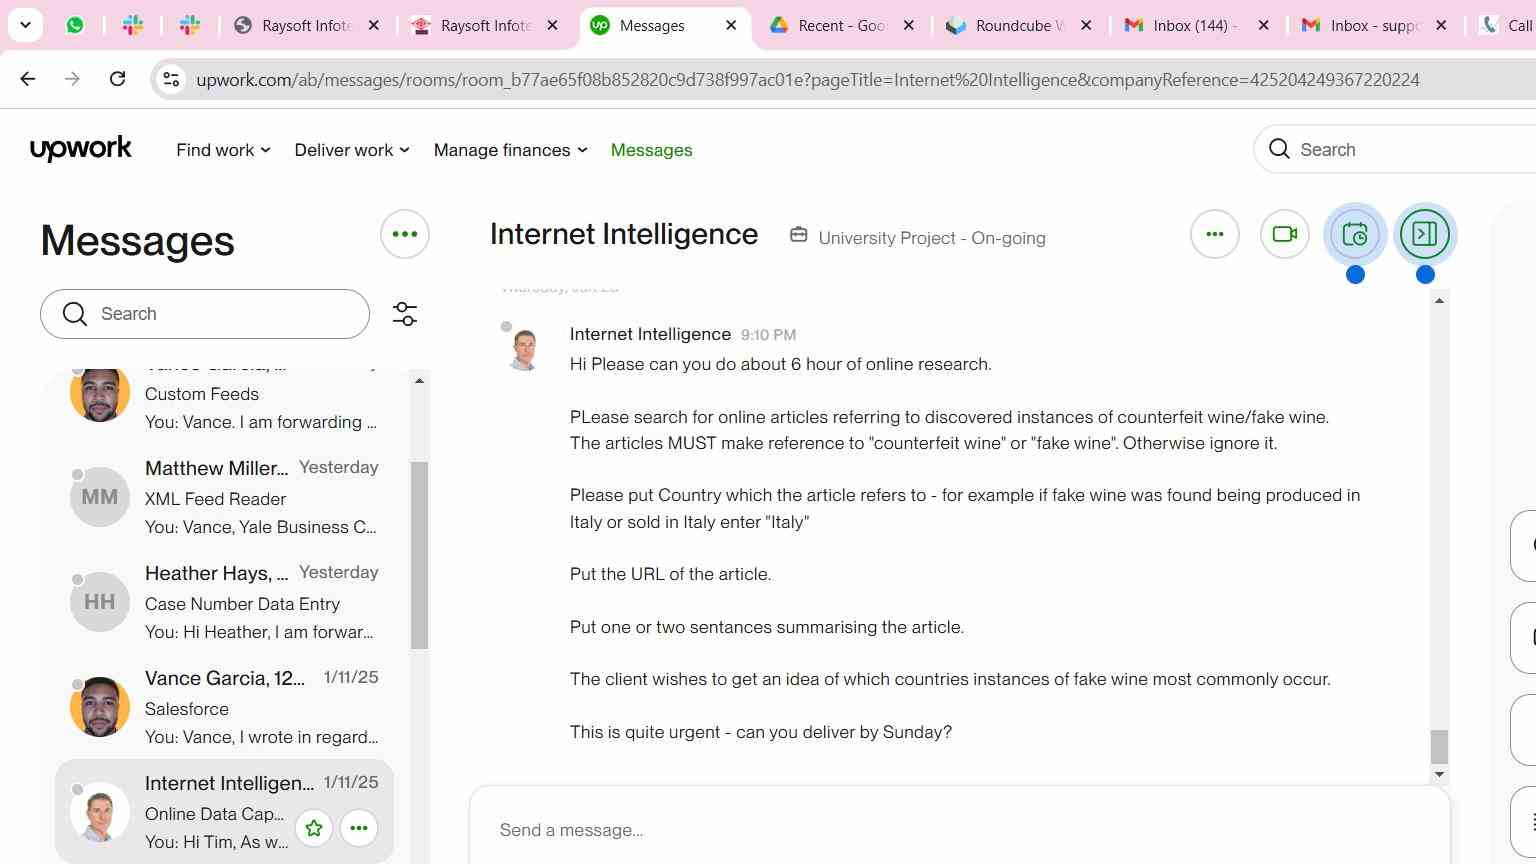The image size is (1536, 864).
Task: Click the chat scrollbar thumb
Action: coord(1439,747)
